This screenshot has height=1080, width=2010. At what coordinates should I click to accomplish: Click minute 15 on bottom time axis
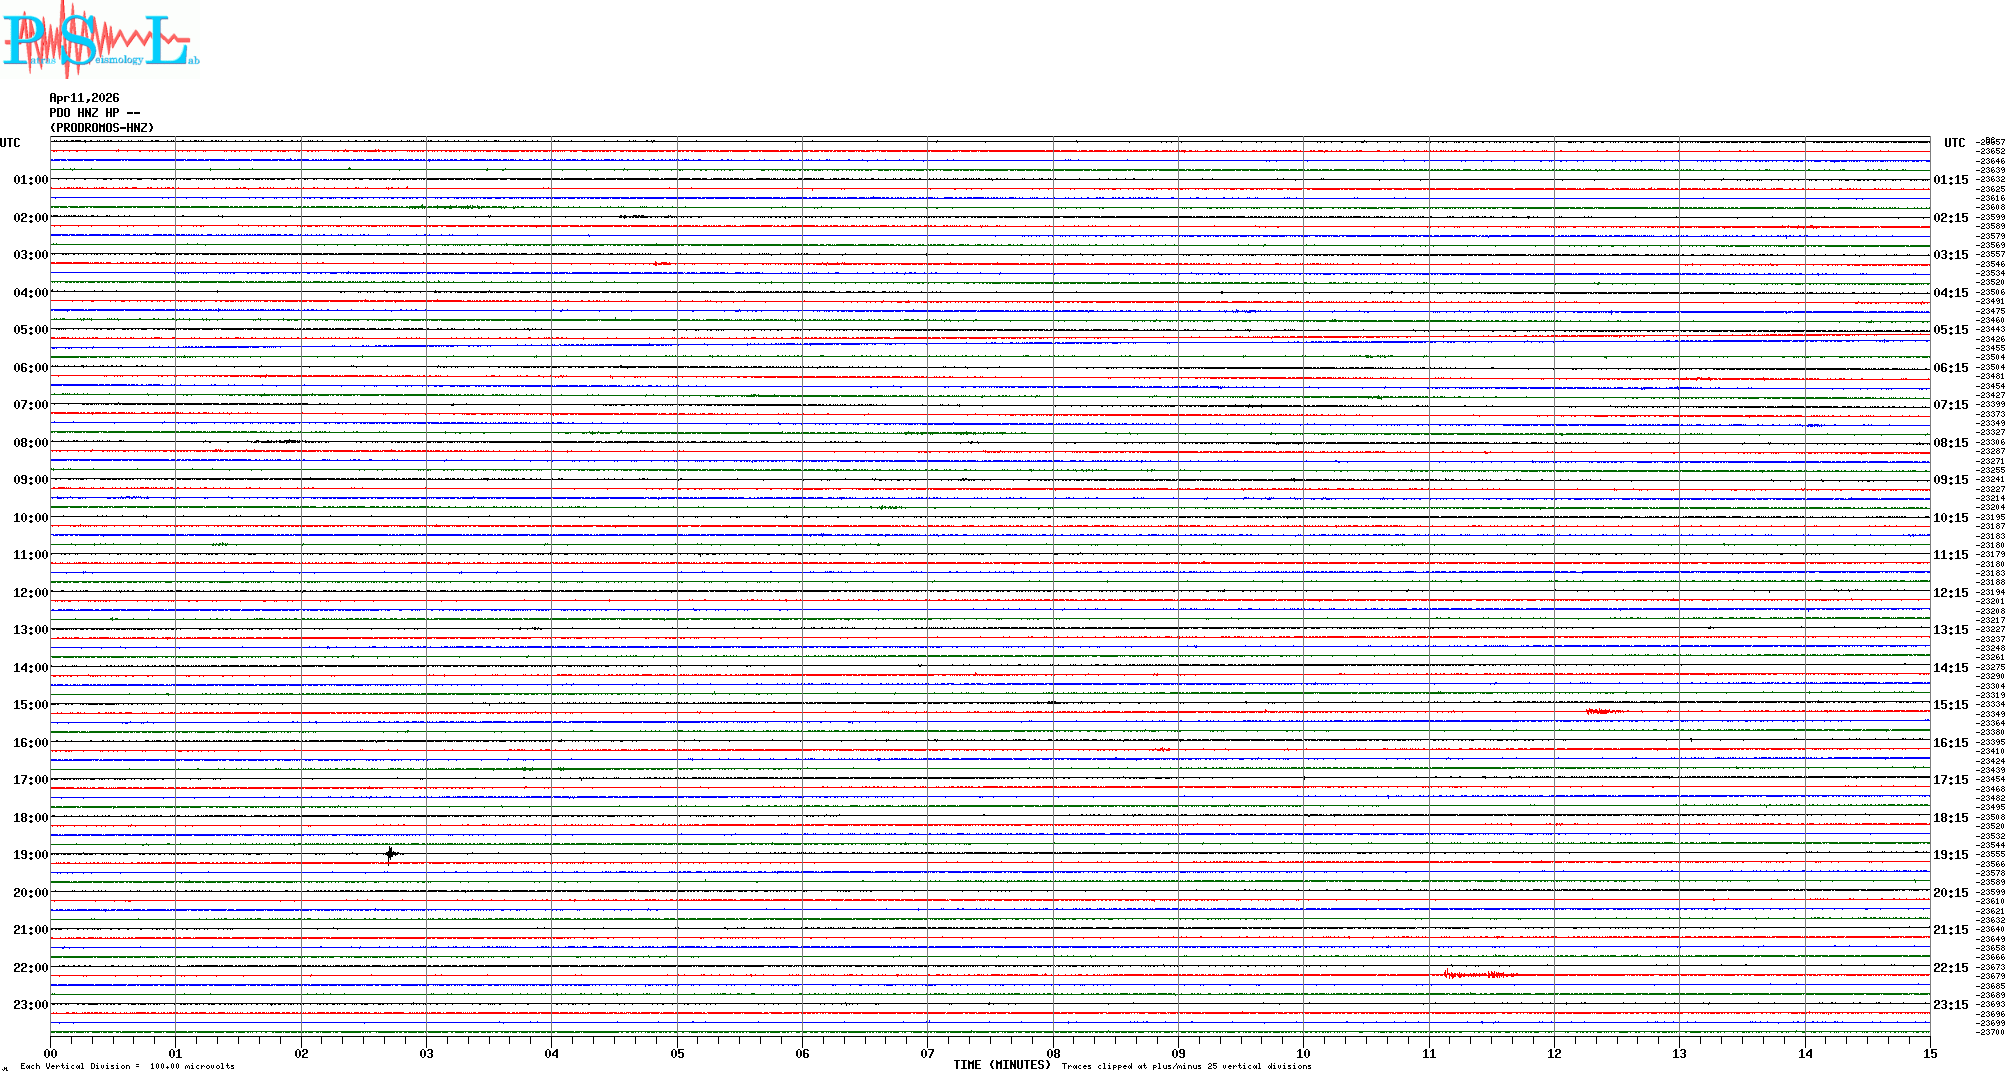1929,1053
